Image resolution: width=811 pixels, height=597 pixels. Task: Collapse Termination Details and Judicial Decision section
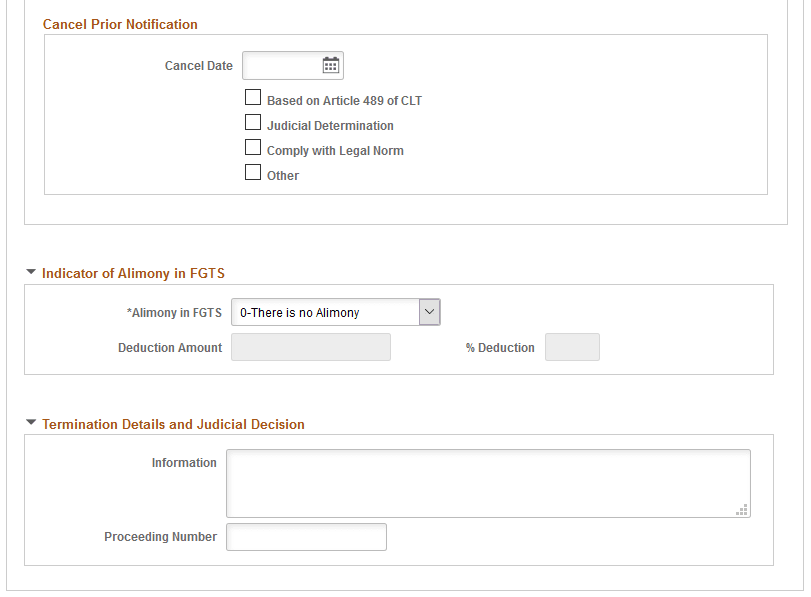tap(31, 423)
